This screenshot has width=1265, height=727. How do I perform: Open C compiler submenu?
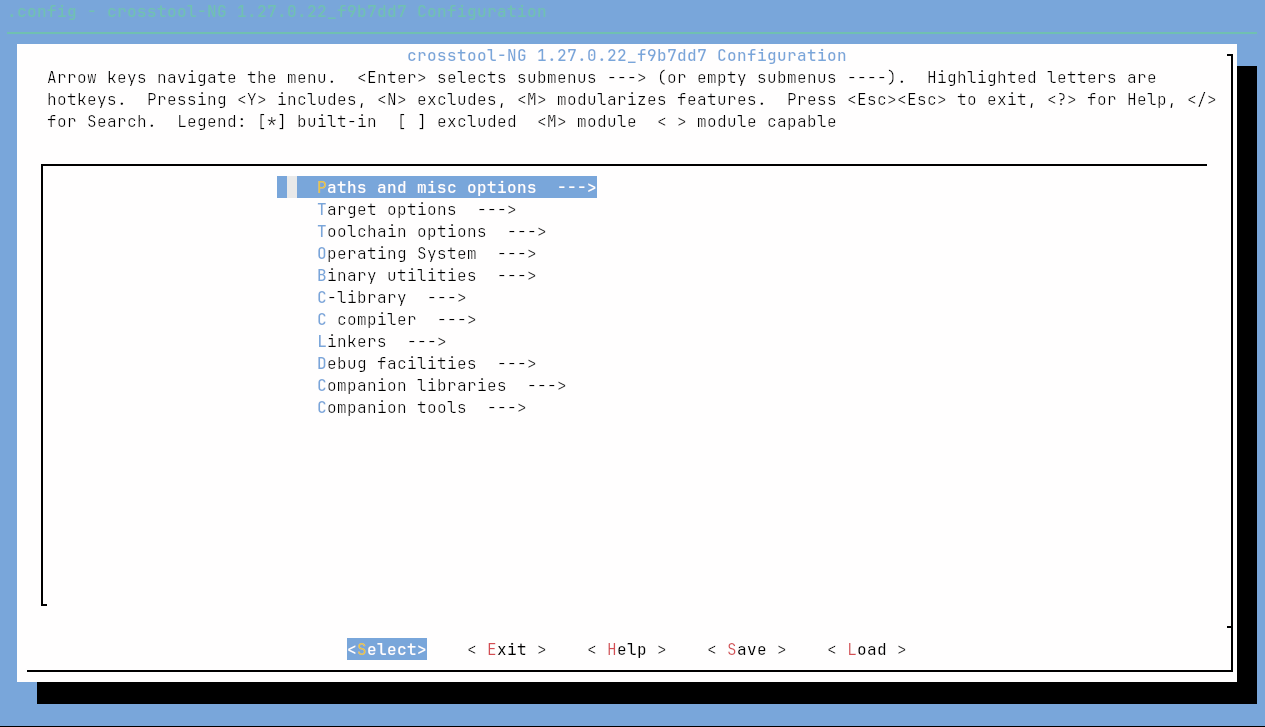pyautogui.click(x=396, y=319)
